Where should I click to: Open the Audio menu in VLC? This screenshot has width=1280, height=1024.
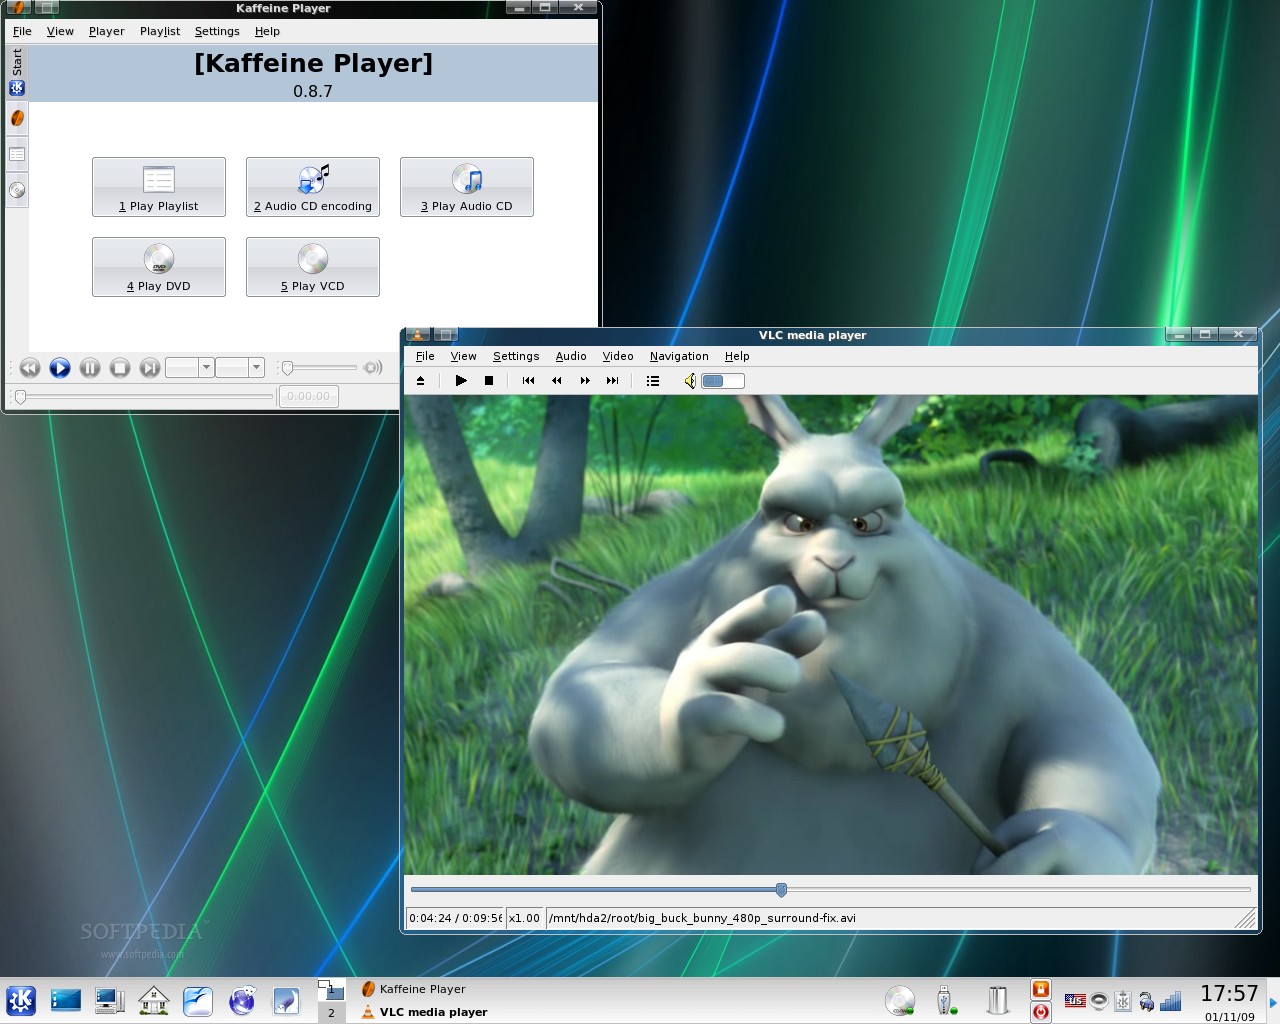coord(571,356)
